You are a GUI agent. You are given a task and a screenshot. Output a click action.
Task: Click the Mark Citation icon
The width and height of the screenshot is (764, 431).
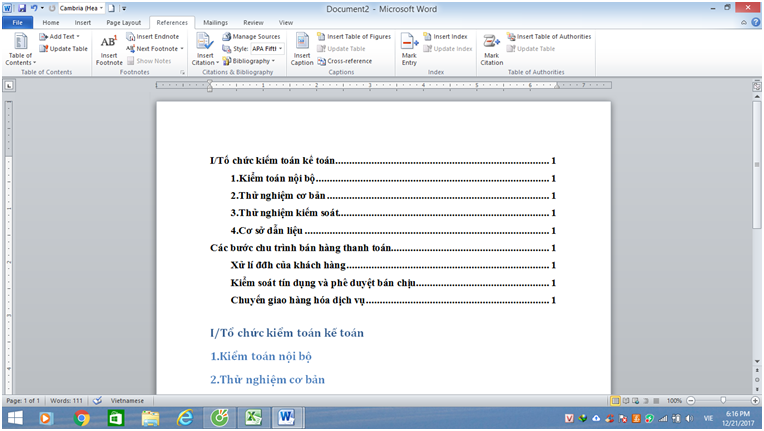[491, 49]
